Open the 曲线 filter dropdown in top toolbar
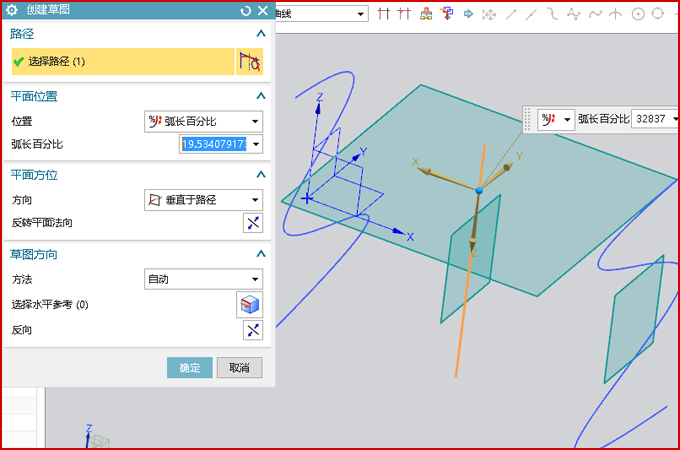The height and width of the screenshot is (450, 680). pos(320,14)
